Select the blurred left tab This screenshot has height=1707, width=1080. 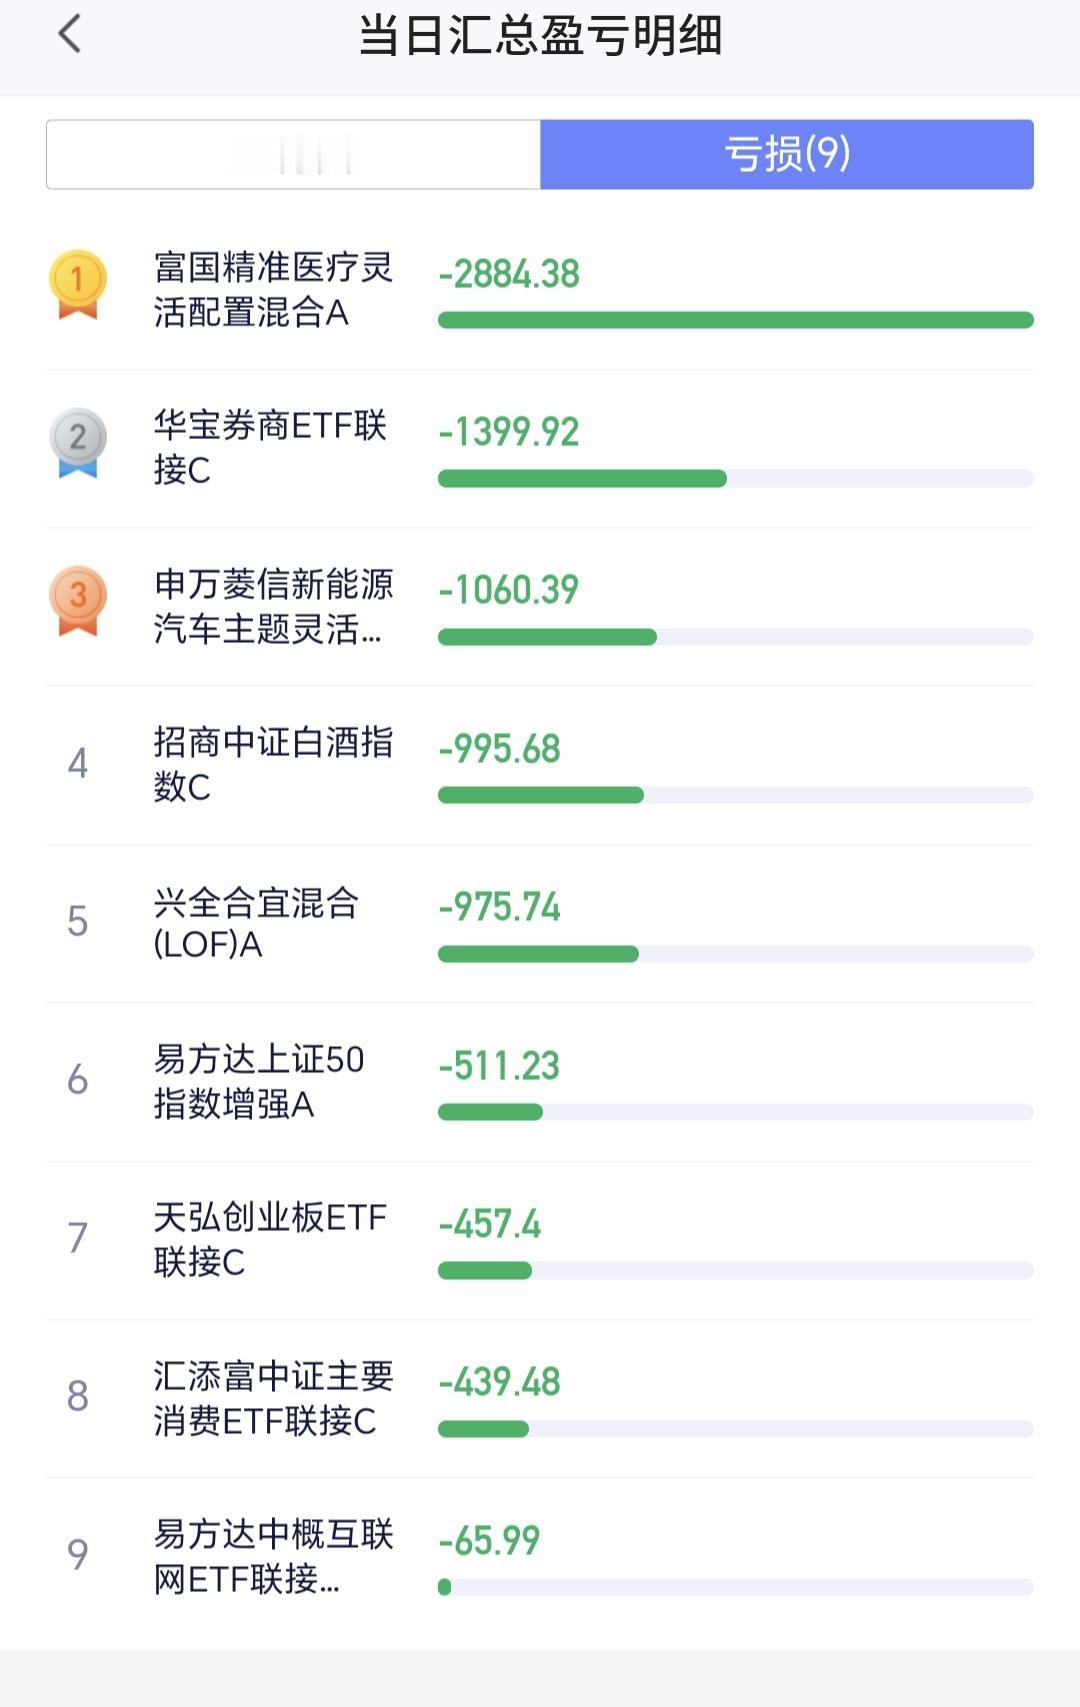[x=294, y=154]
